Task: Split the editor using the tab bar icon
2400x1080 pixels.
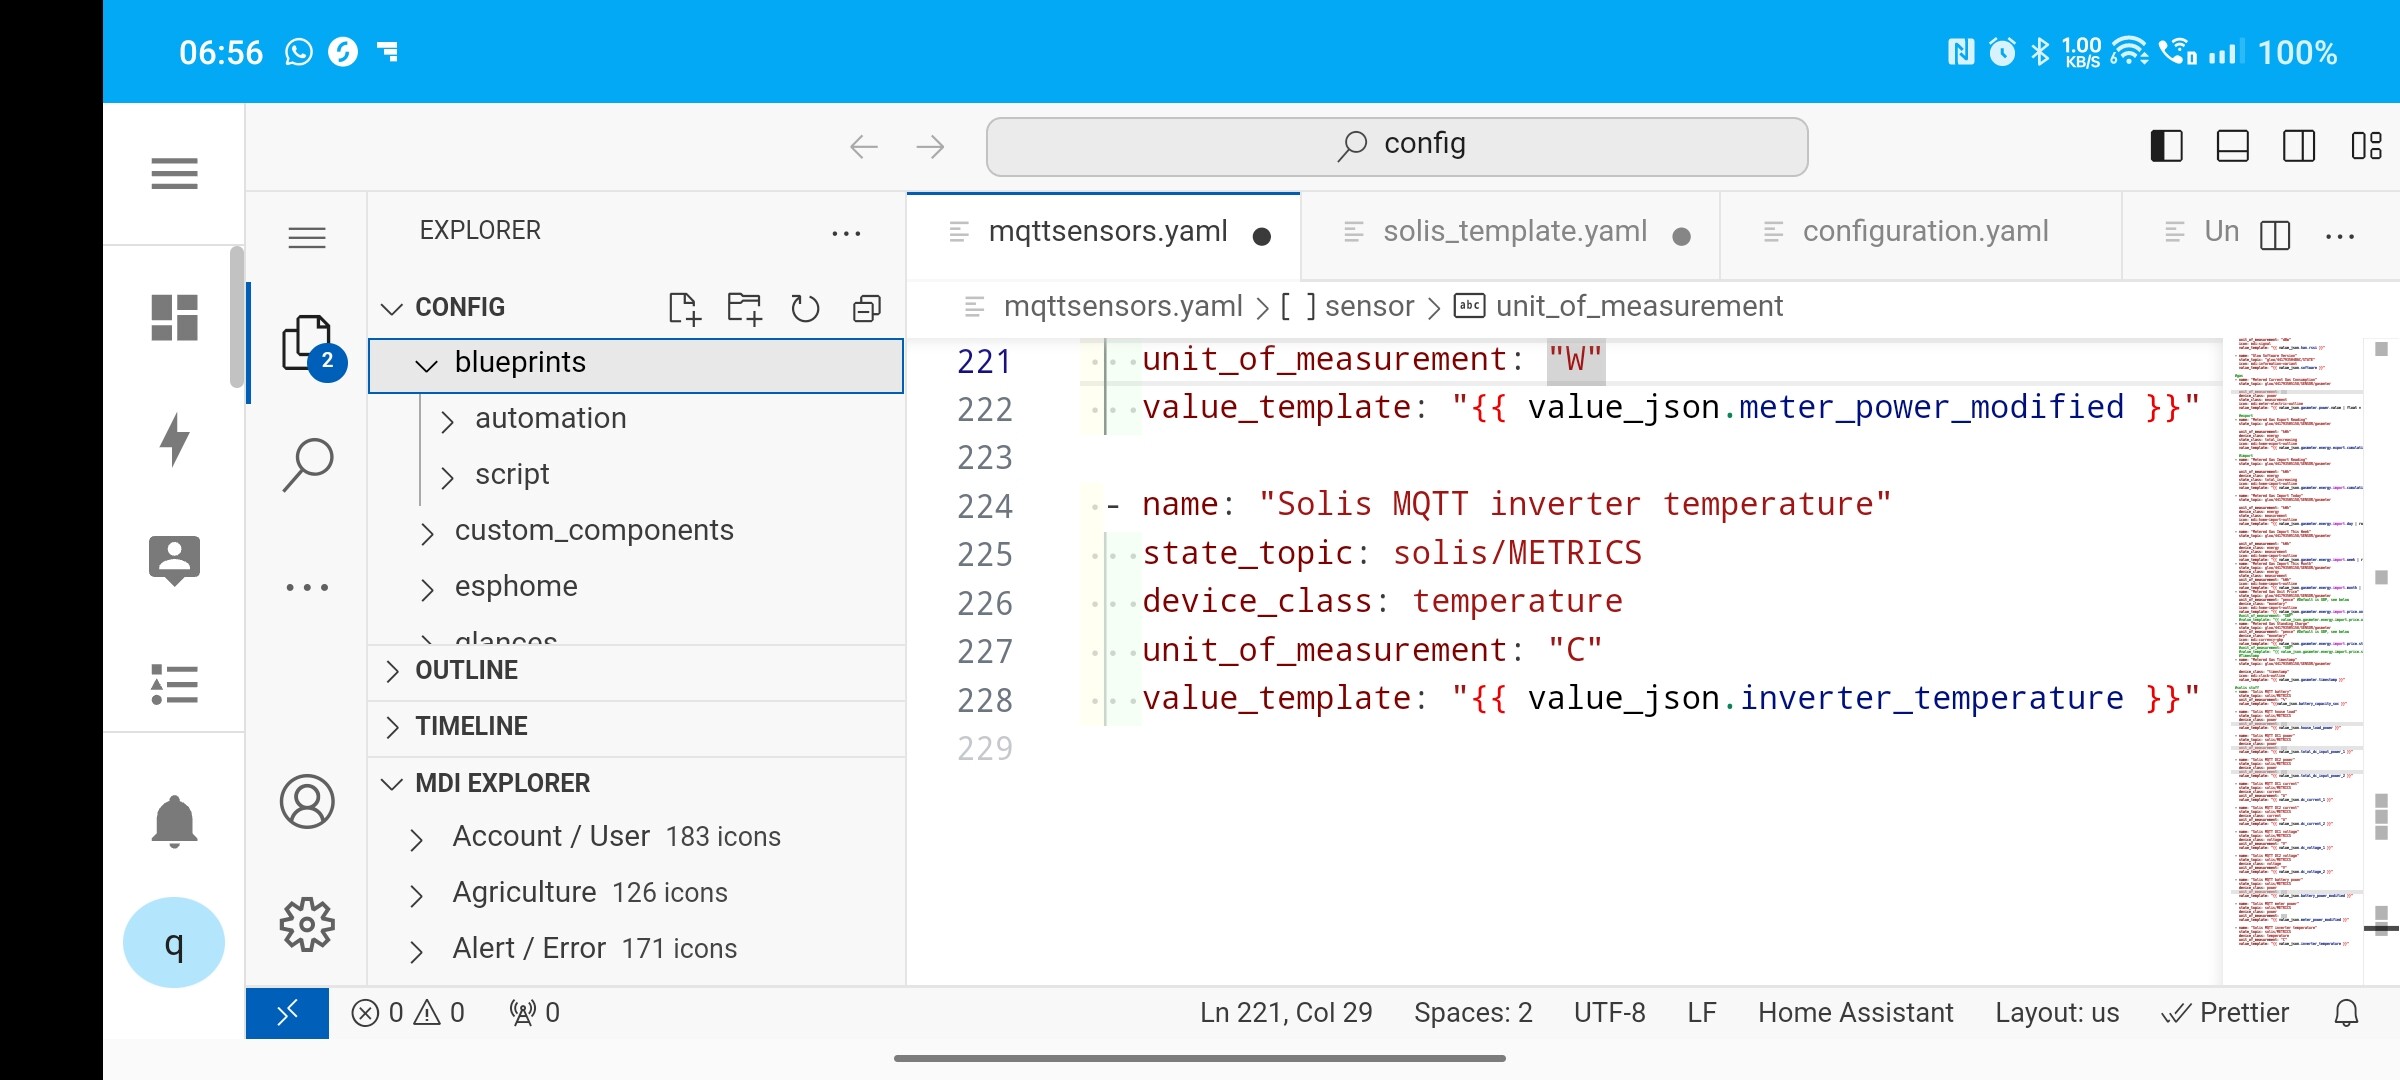Action: pyautogui.click(x=2274, y=236)
